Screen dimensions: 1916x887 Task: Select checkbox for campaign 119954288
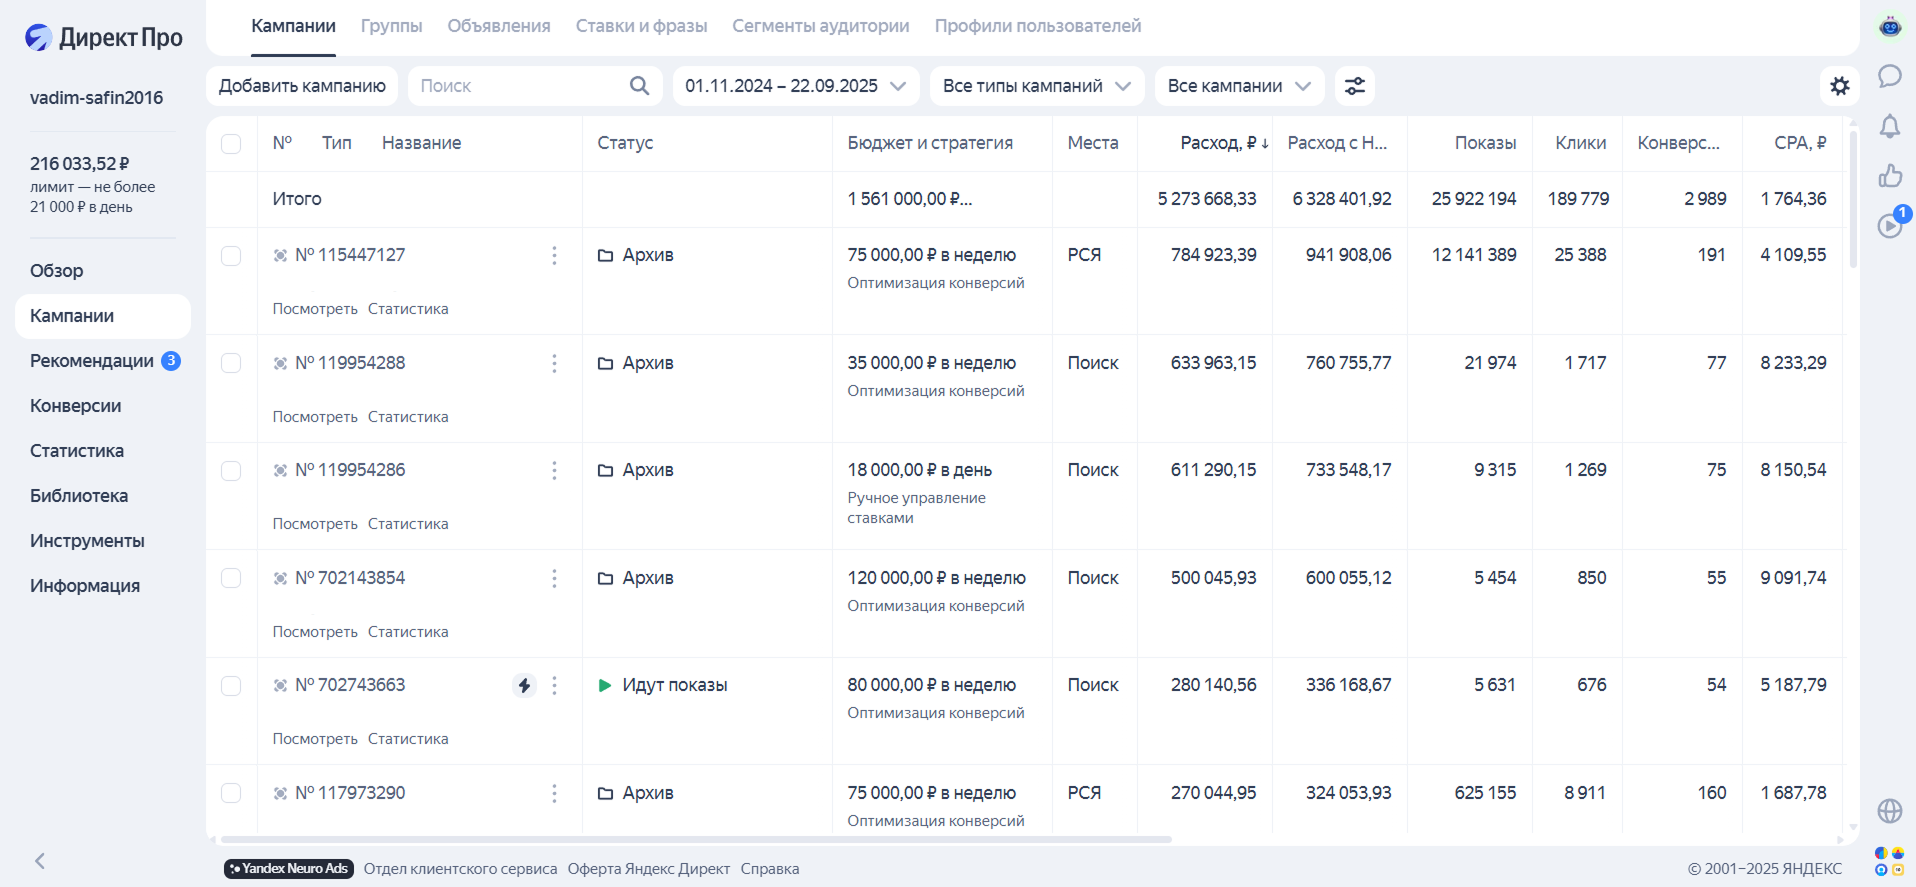(x=231, y=363)
